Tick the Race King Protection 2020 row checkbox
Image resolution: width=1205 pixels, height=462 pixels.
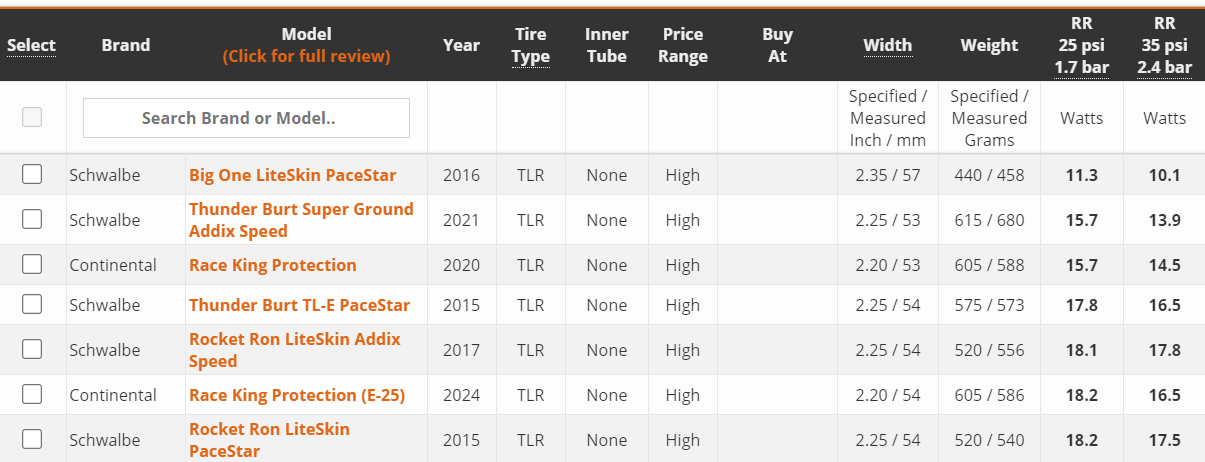coord(32,264)
